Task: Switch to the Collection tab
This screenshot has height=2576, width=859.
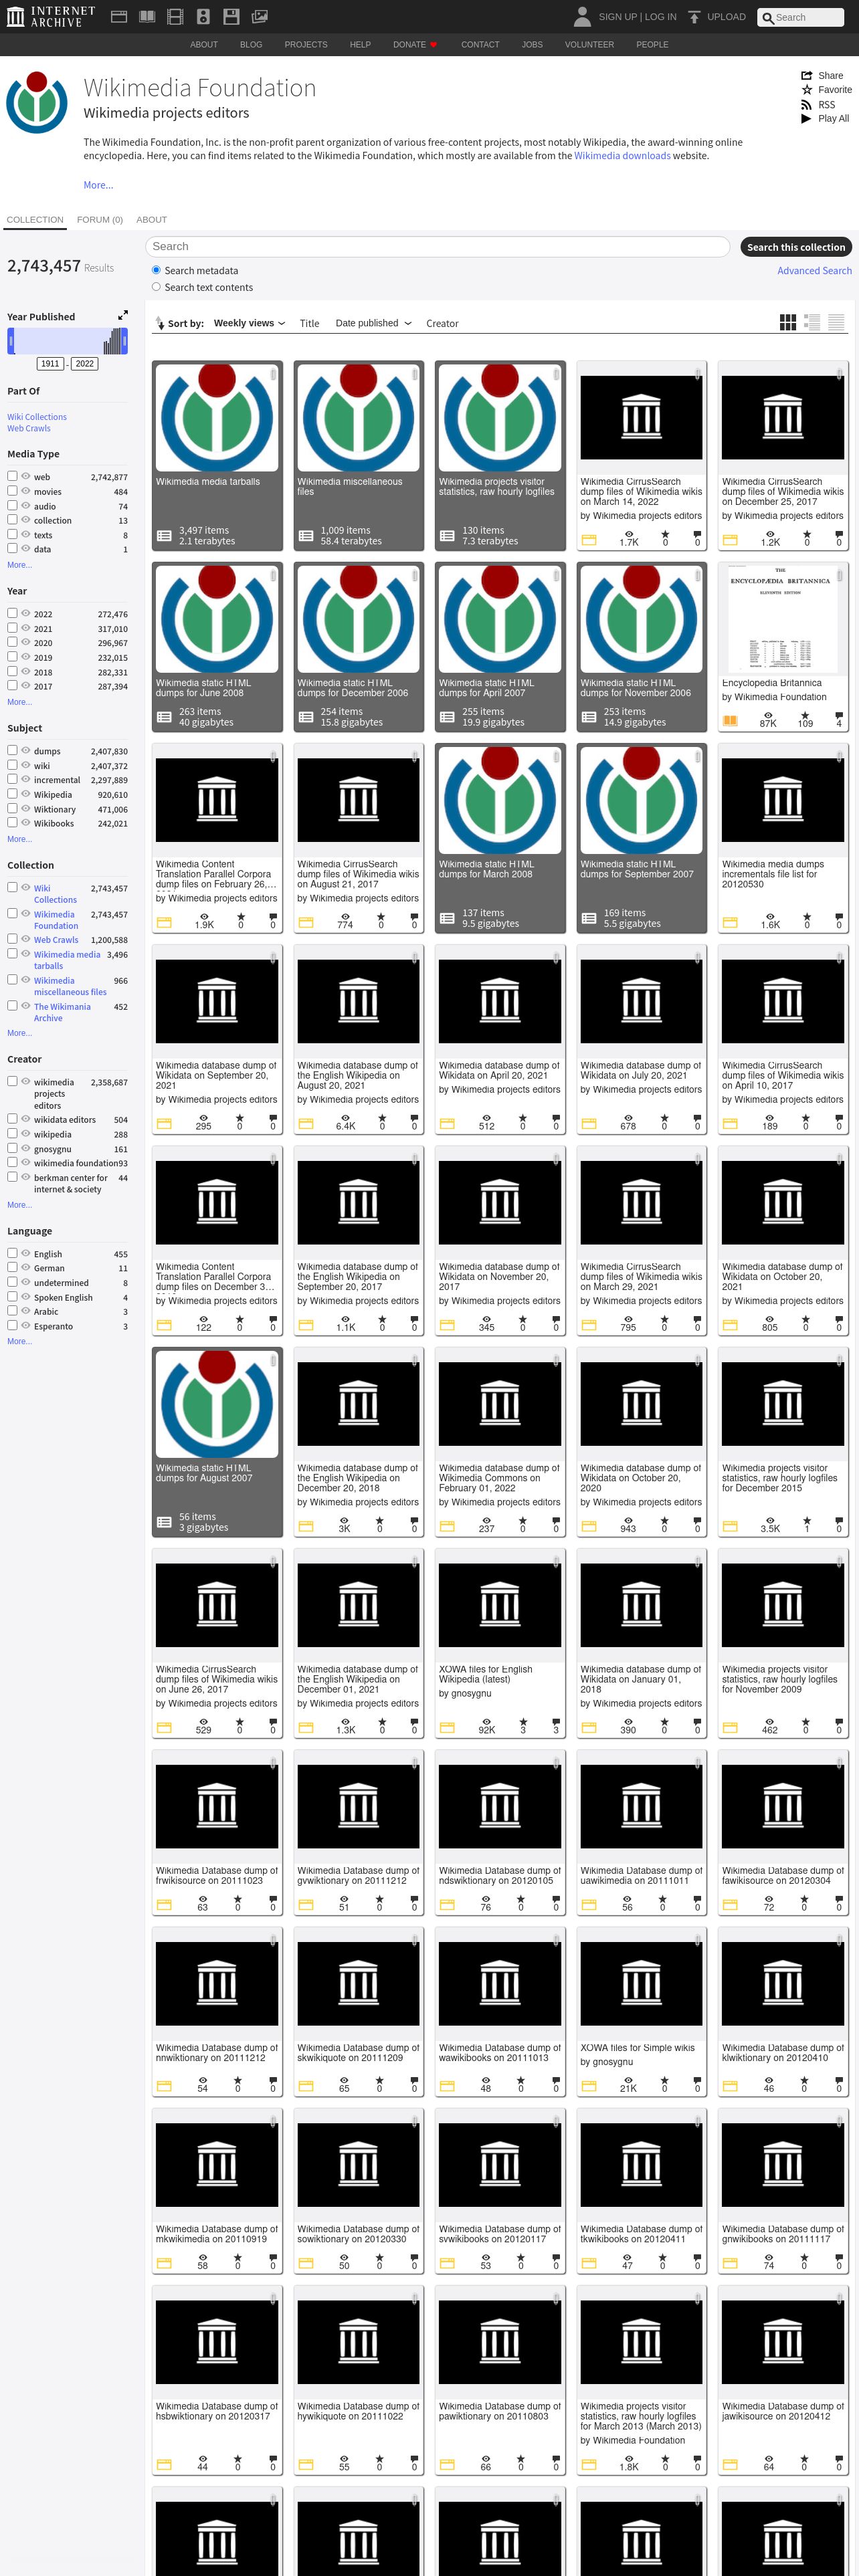Action: tap(35, 220)
